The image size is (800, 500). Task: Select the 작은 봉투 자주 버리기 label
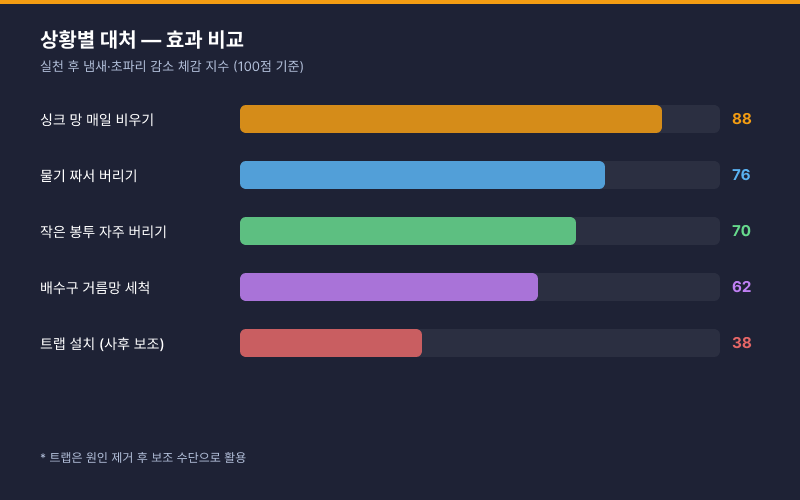click(104, 232)
